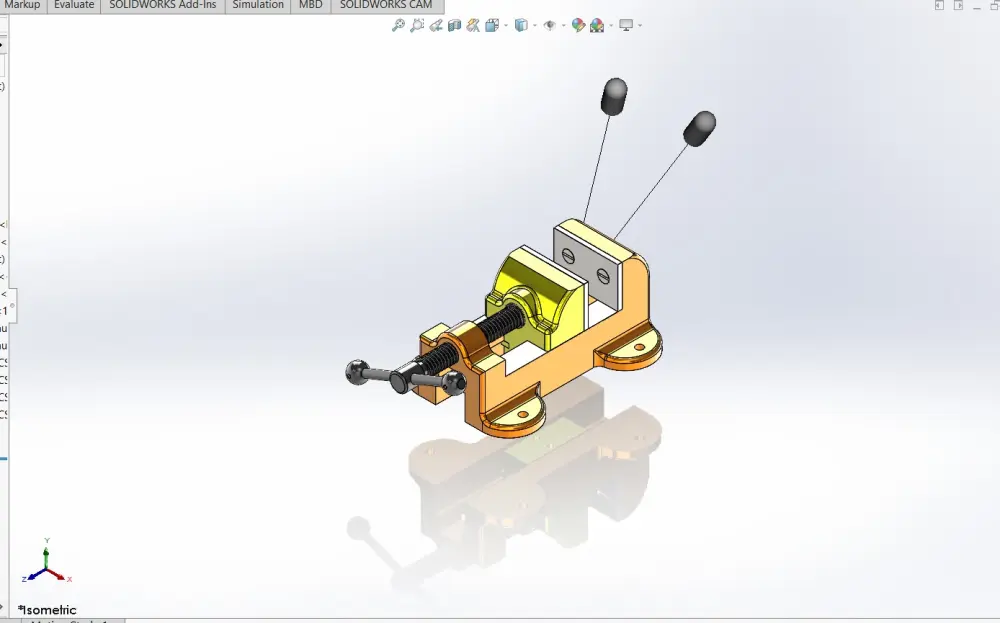Image resolution: width=1000 pixels, height=623 pixels.
Task: Expand the Display Style dropdown arrow
Action: [534, 26]
